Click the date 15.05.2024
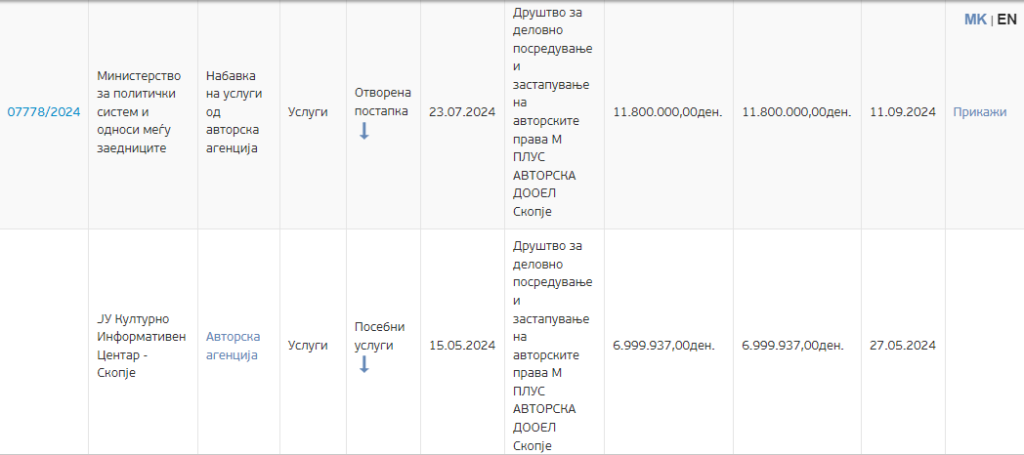Image resolution: width=1024 pixels, height=455 pixels. click(462, 346)
